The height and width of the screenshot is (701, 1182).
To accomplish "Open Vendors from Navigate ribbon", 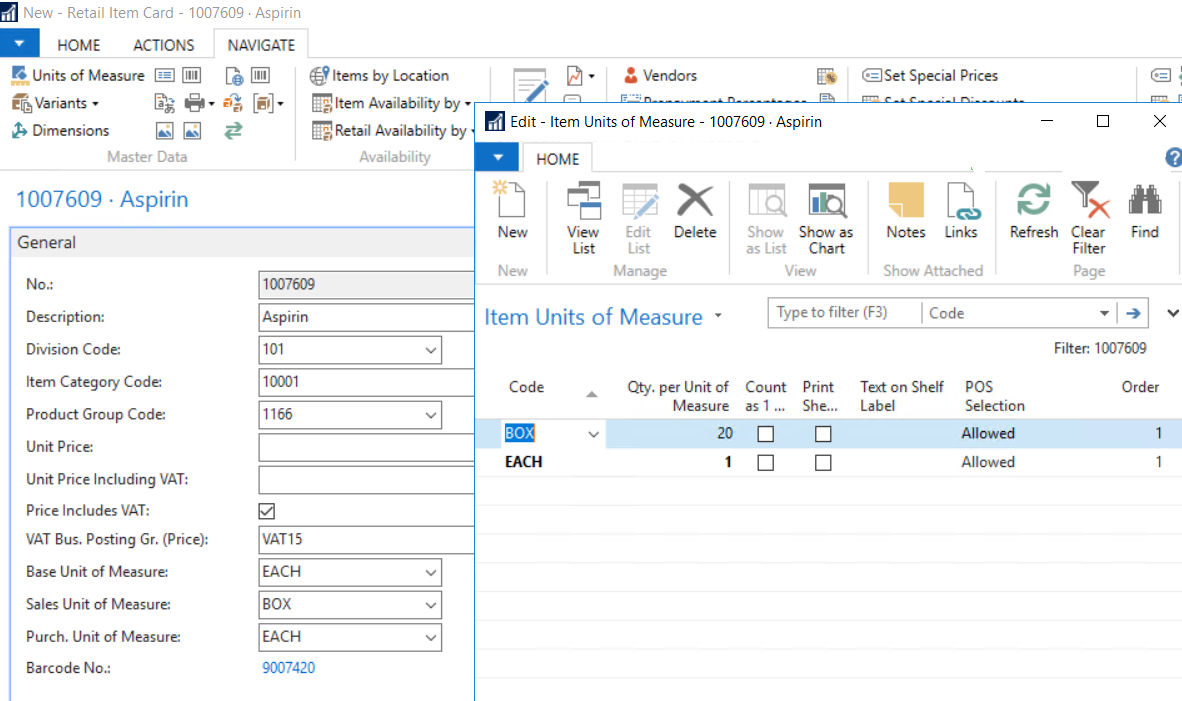I will [x=660, y=75].
